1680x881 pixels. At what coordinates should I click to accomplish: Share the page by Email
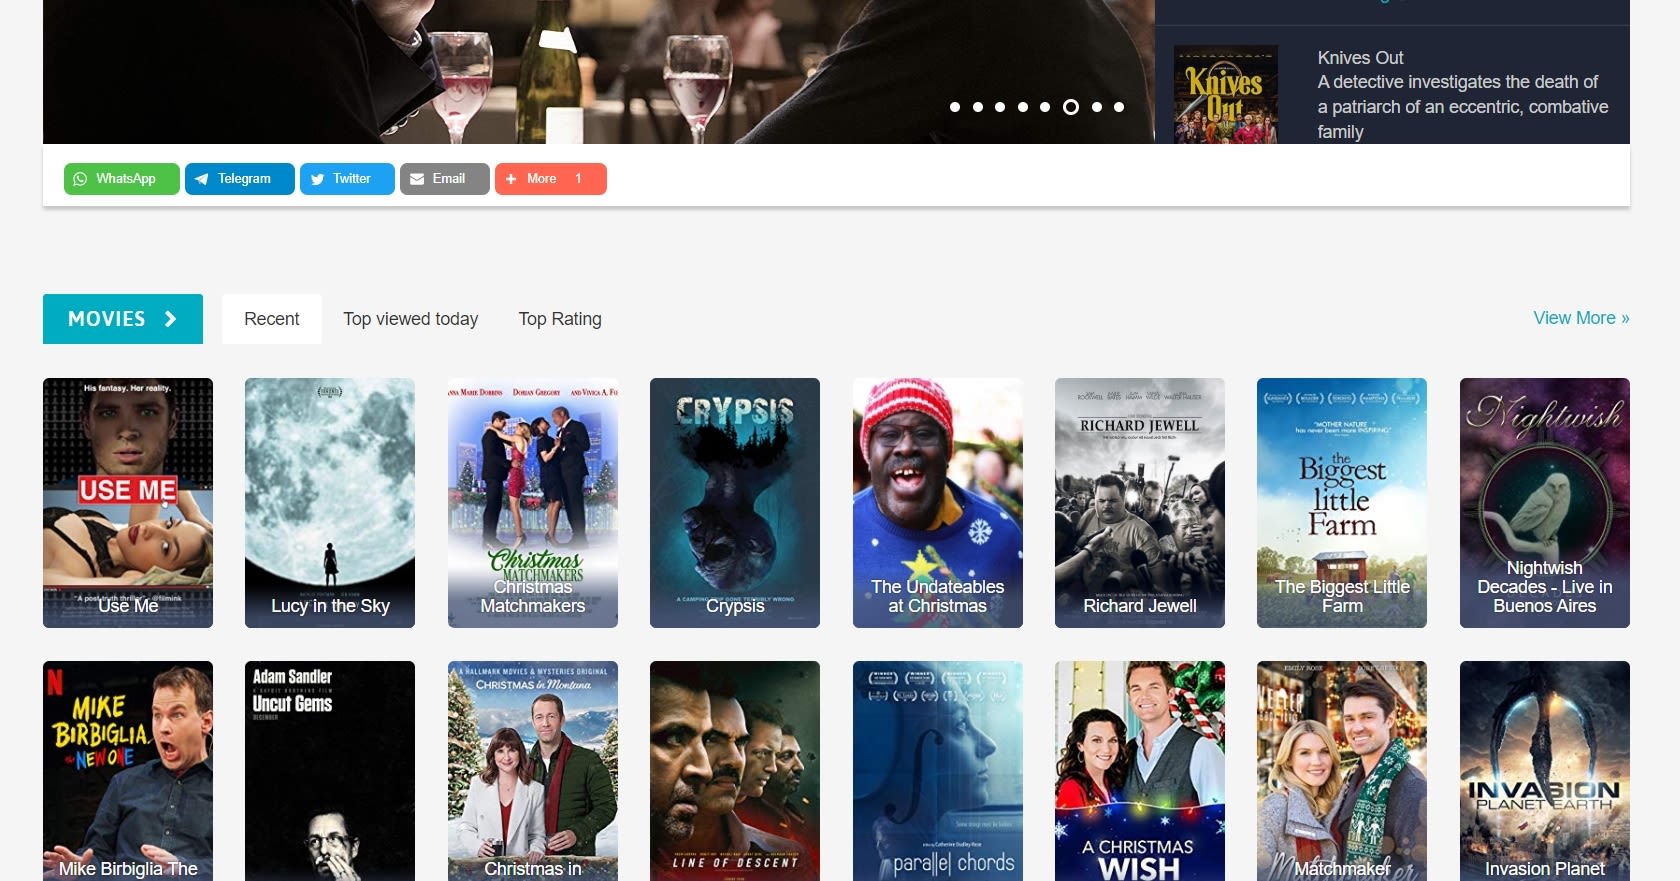click(x=445, y=179)
